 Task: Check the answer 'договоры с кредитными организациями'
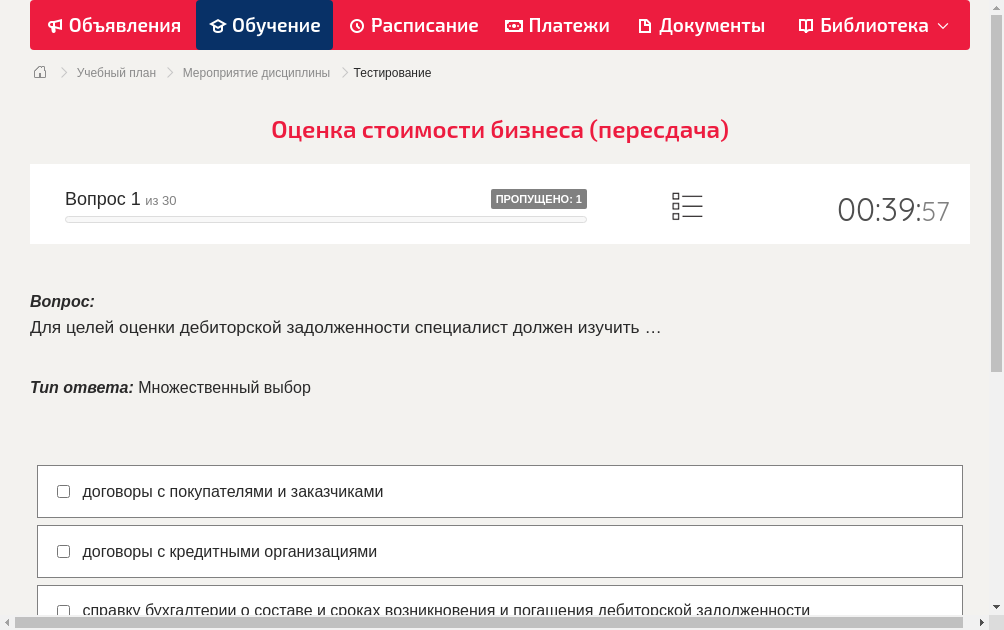pyautogui.click(x=63, y=551)
